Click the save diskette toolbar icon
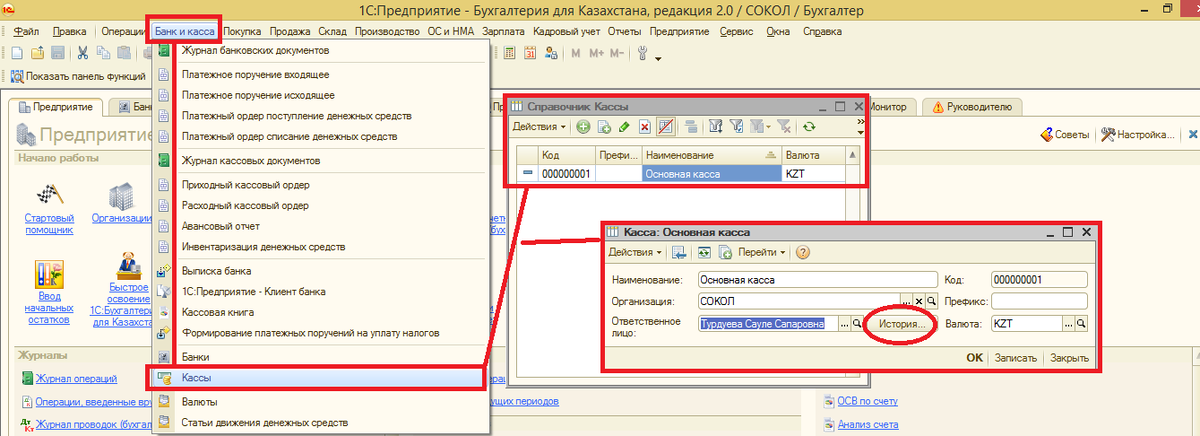 click(57, 53)
